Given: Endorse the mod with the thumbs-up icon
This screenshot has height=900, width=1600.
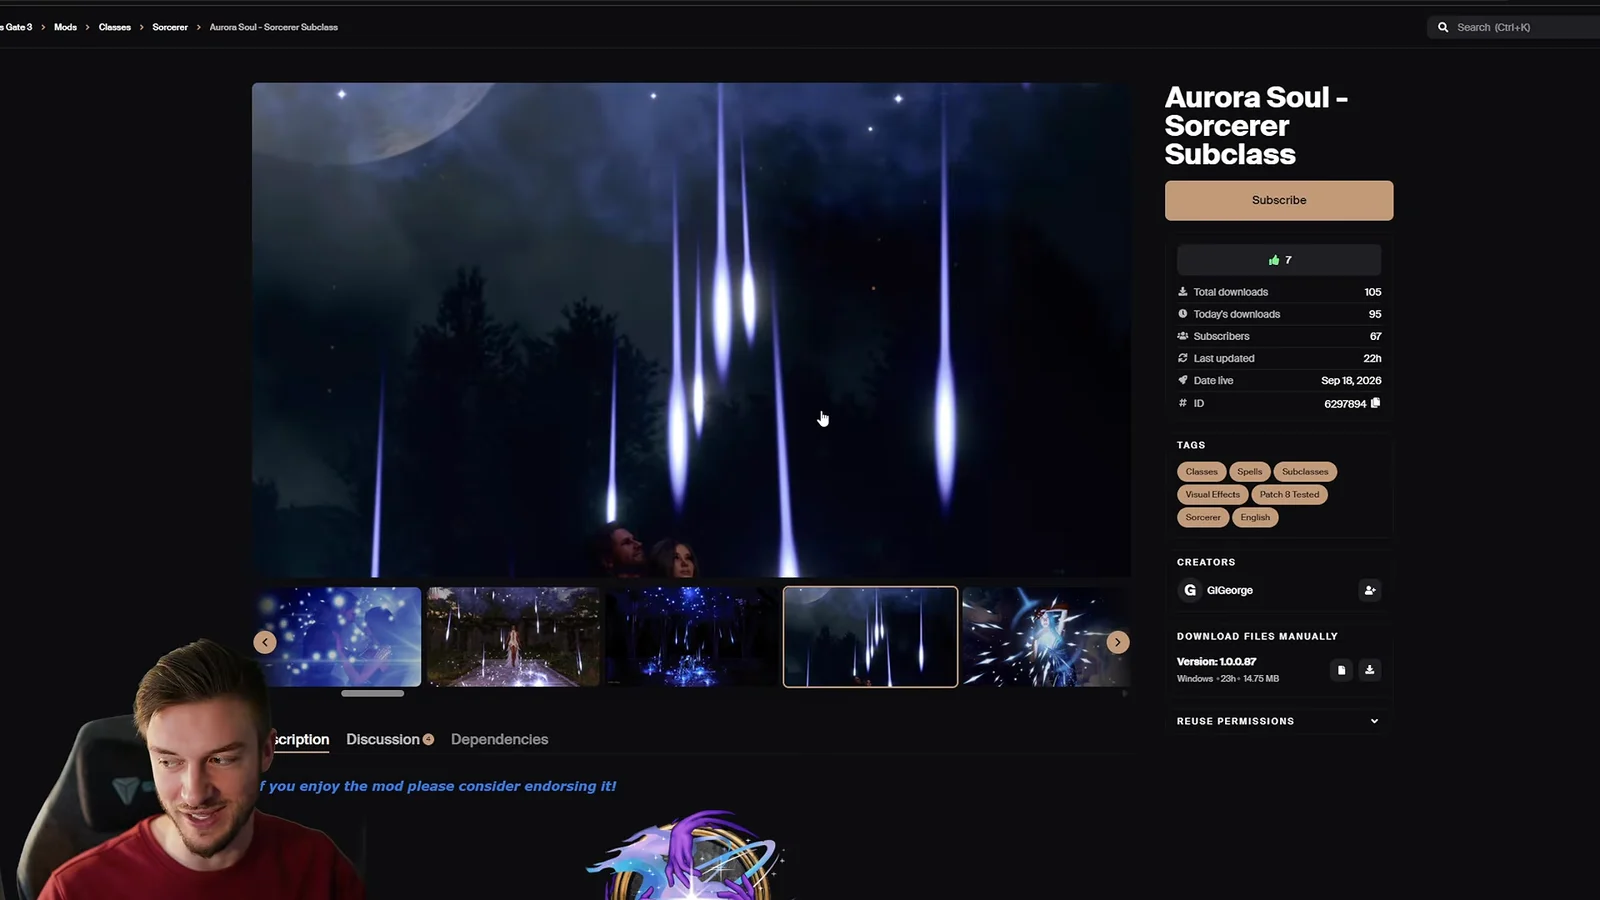Looking at the screenshot, I should click(1274, 260).
